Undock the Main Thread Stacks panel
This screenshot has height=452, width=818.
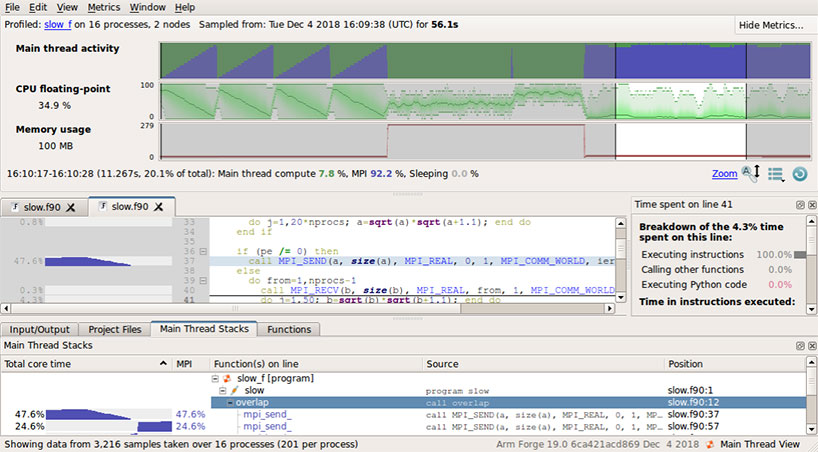[799, 345]
